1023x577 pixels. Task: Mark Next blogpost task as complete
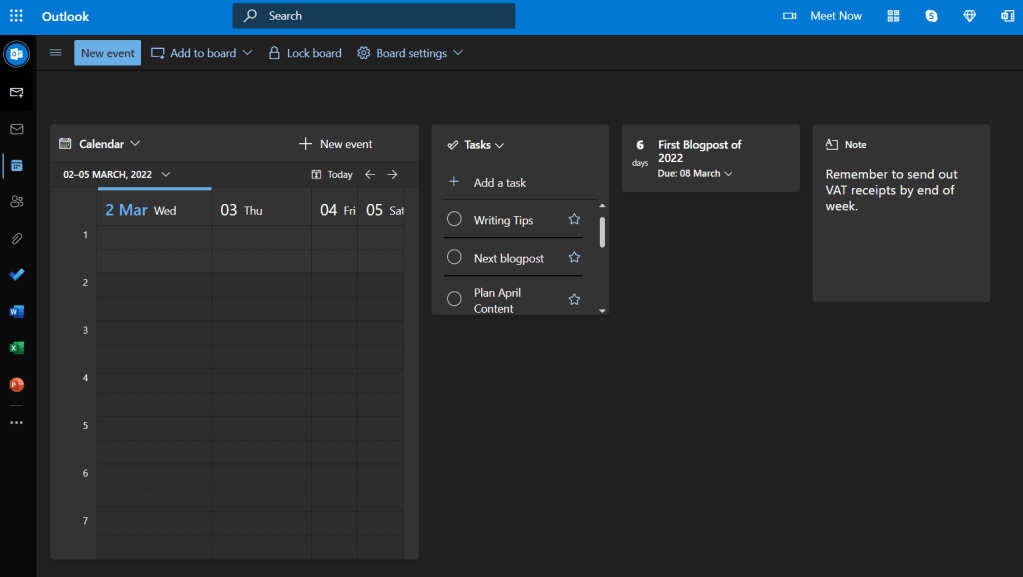(454, 258)
